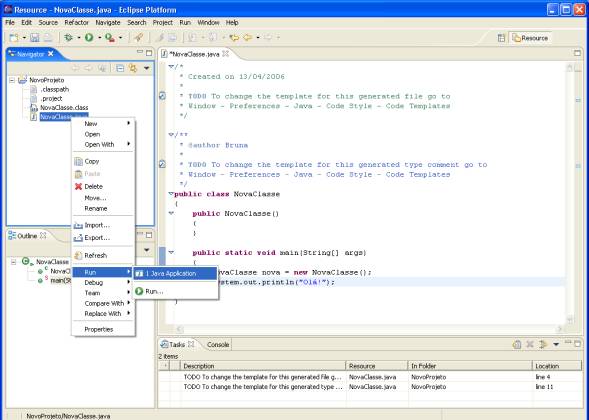The image size is (589, 420).
Task: Open the Back history dropdown arrow
Action: (258, 38)
